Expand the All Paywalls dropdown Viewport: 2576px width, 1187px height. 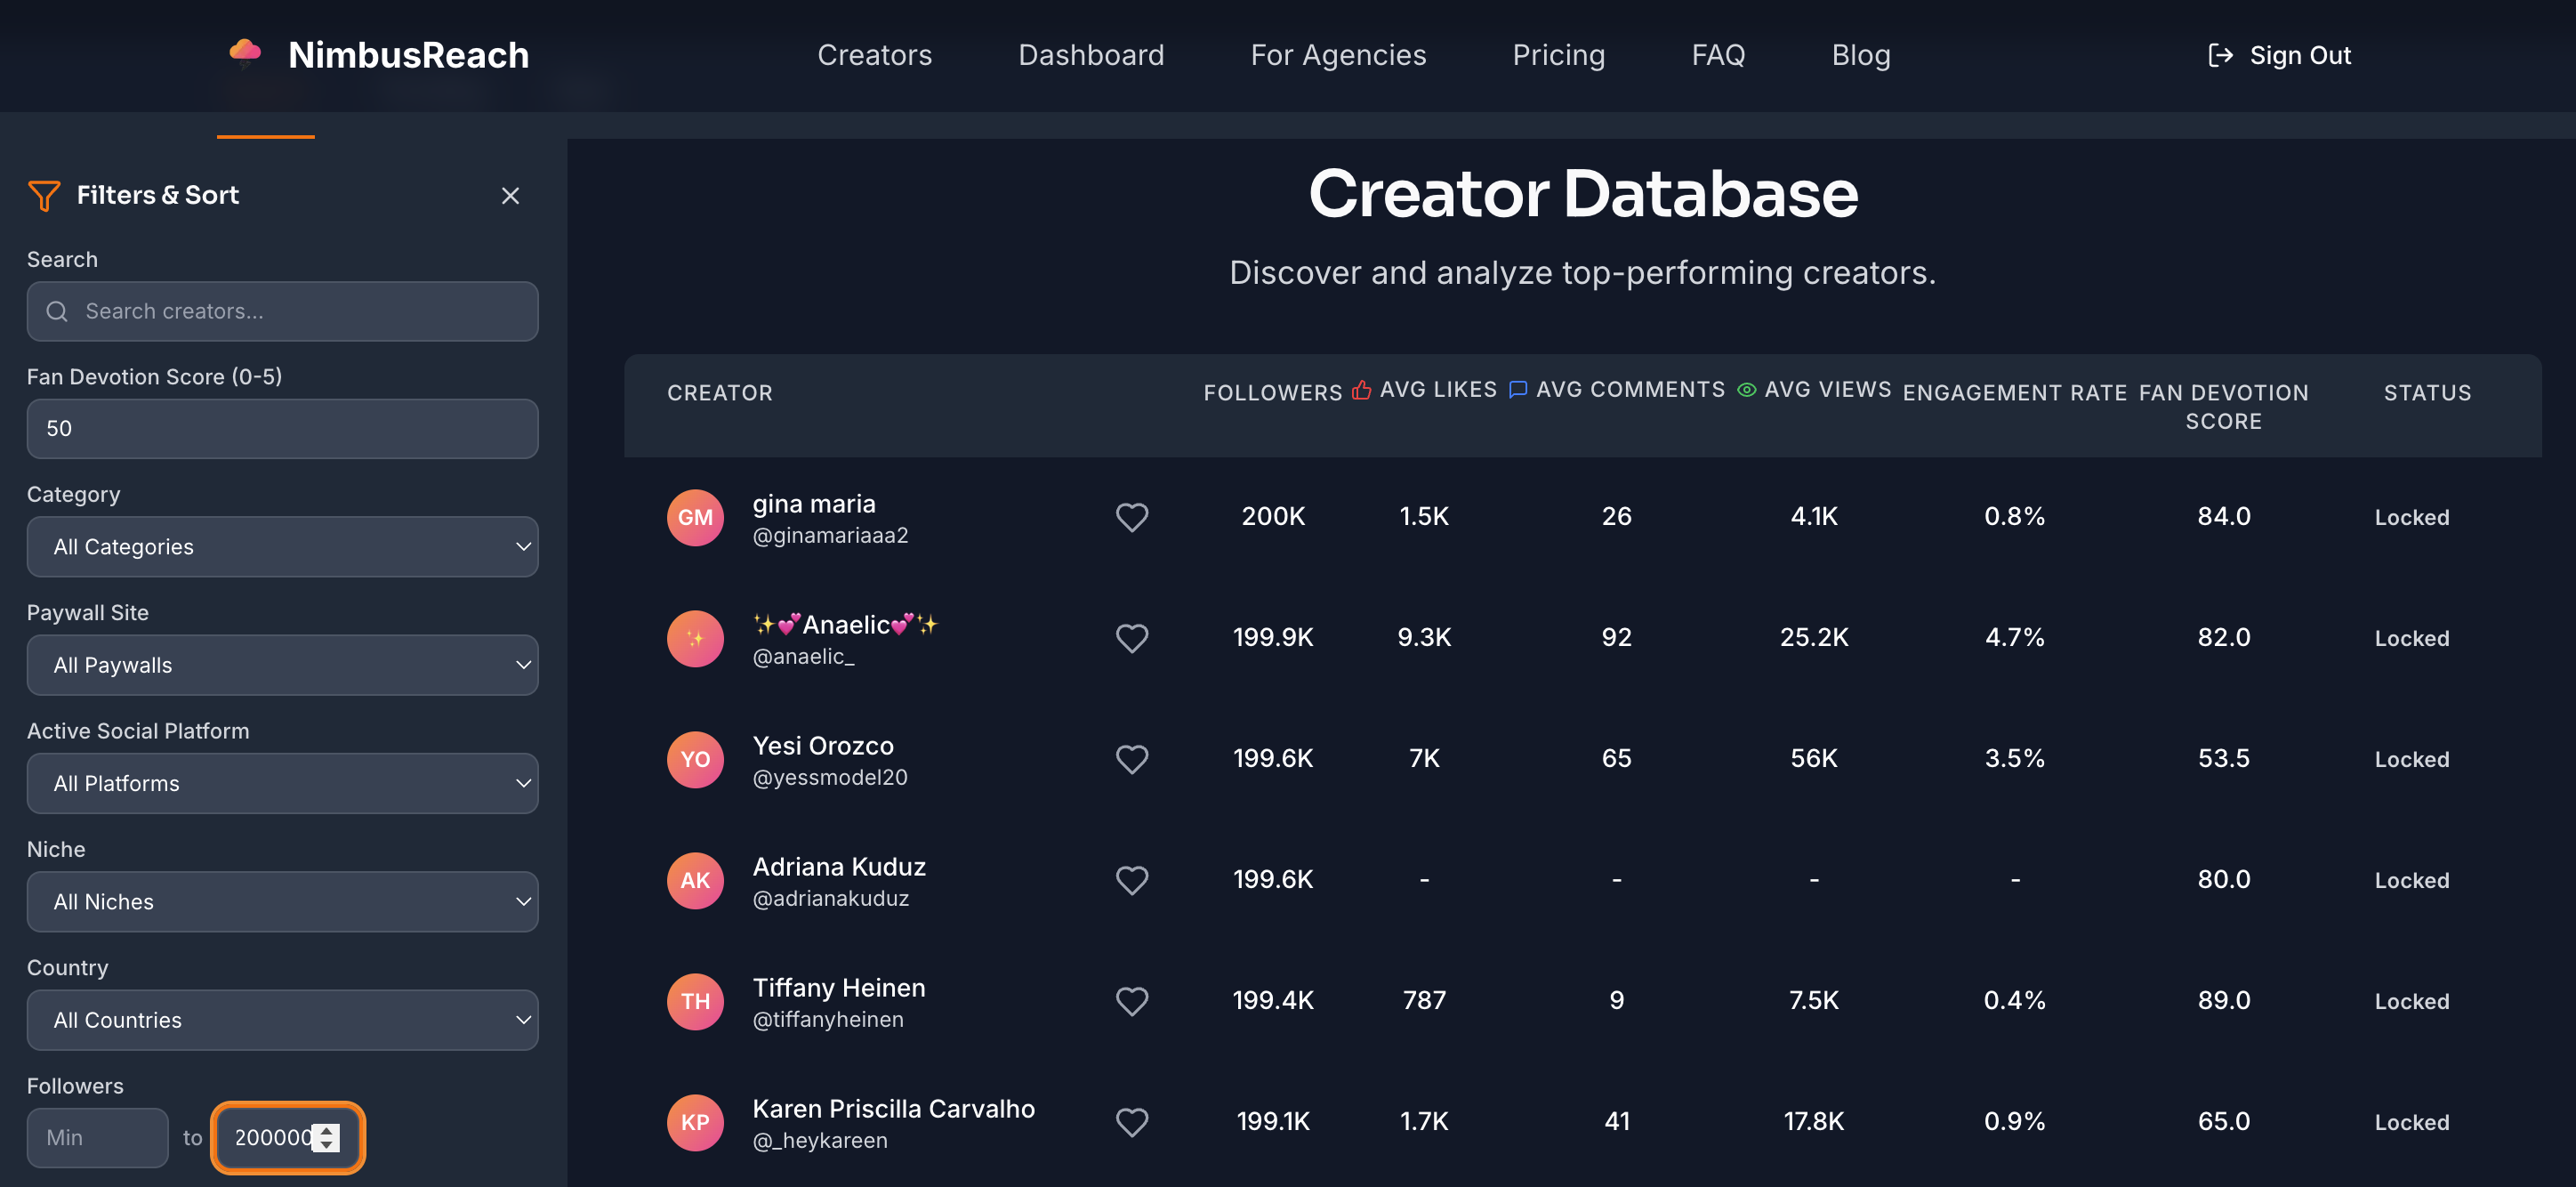pyautogui.click(x=282, y=665)
